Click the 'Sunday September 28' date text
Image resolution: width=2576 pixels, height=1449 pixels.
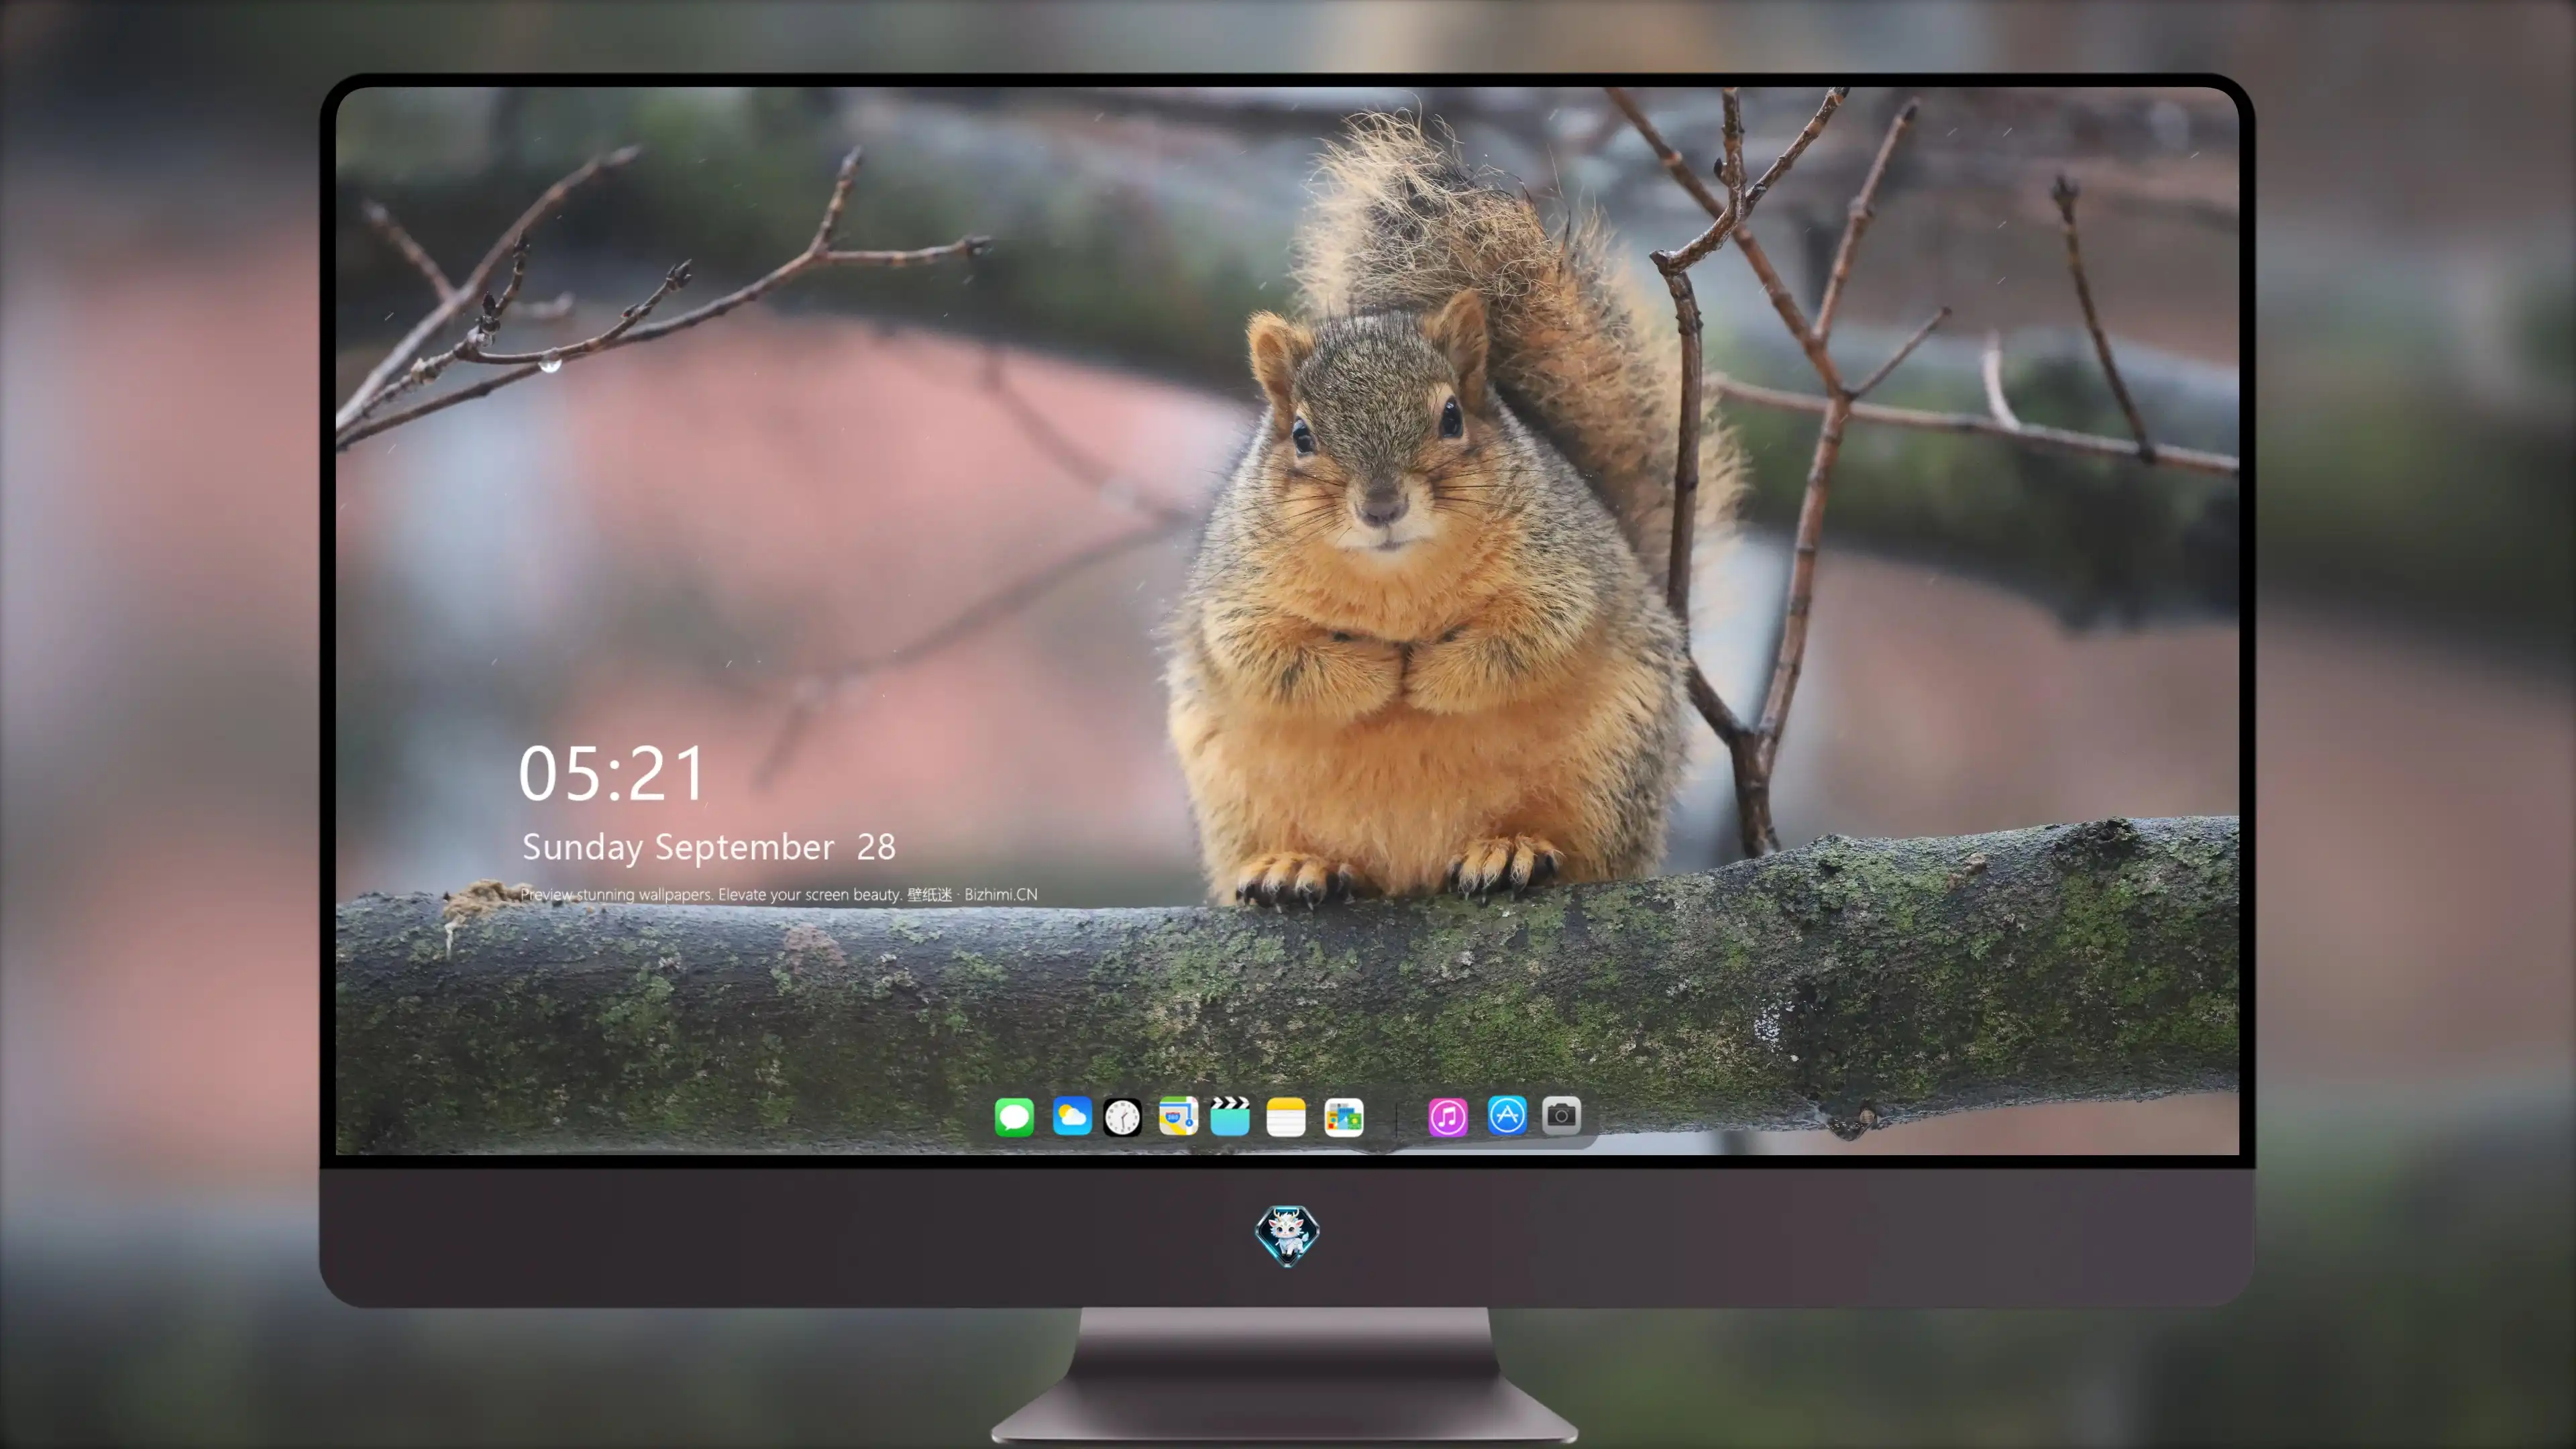(x=709, y=847)
